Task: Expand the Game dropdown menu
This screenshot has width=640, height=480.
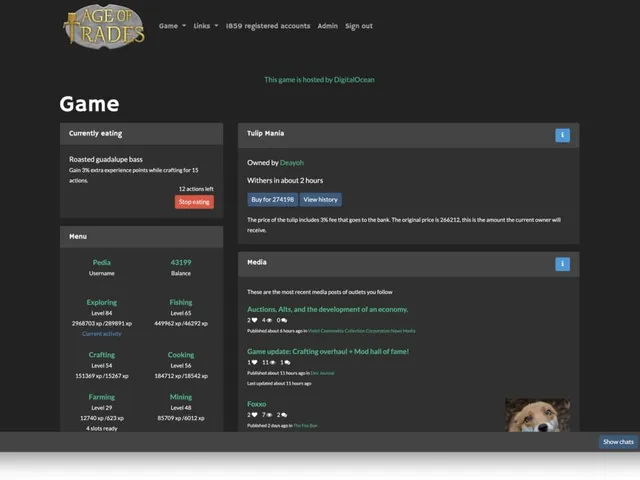Action: 172,26
